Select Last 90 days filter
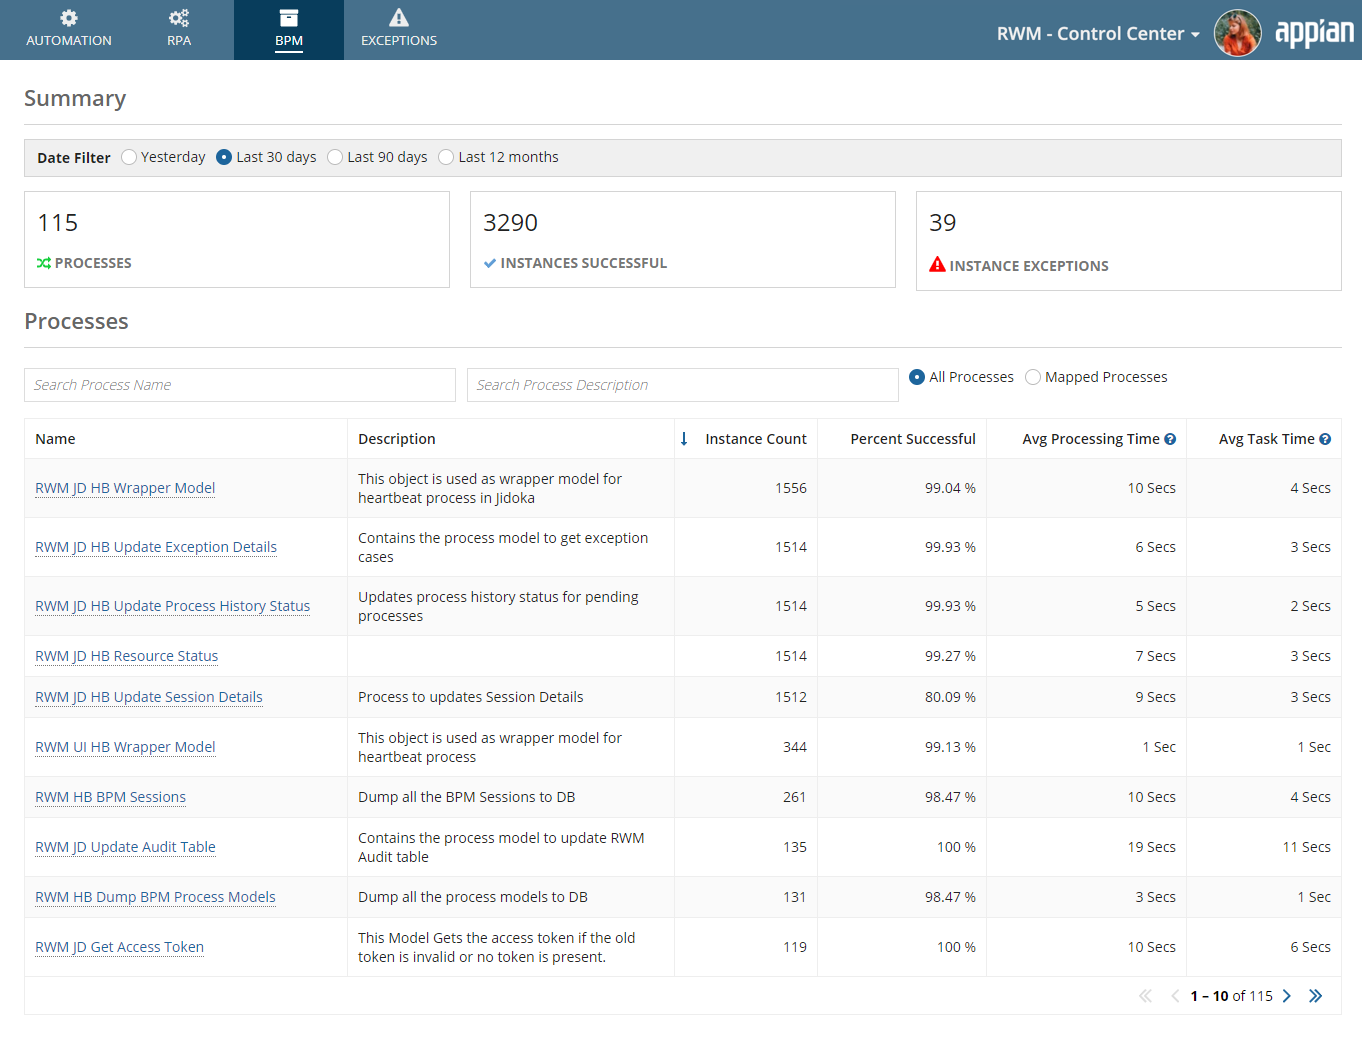 tap(335, 157)
